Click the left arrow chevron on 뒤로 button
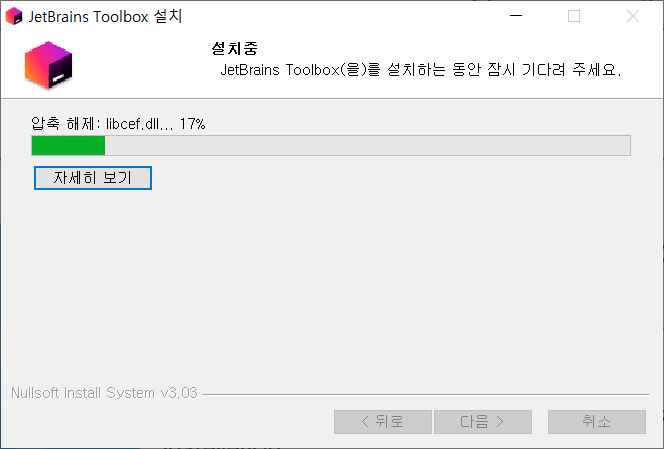 point(365,421)
